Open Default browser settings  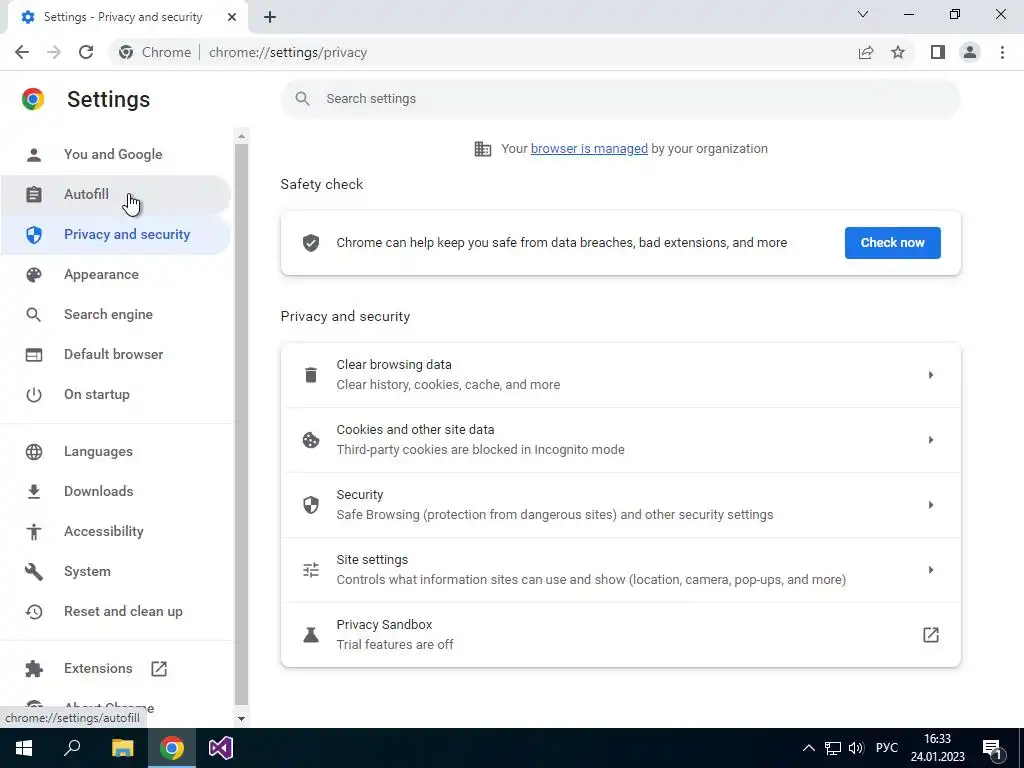[116, 355]
